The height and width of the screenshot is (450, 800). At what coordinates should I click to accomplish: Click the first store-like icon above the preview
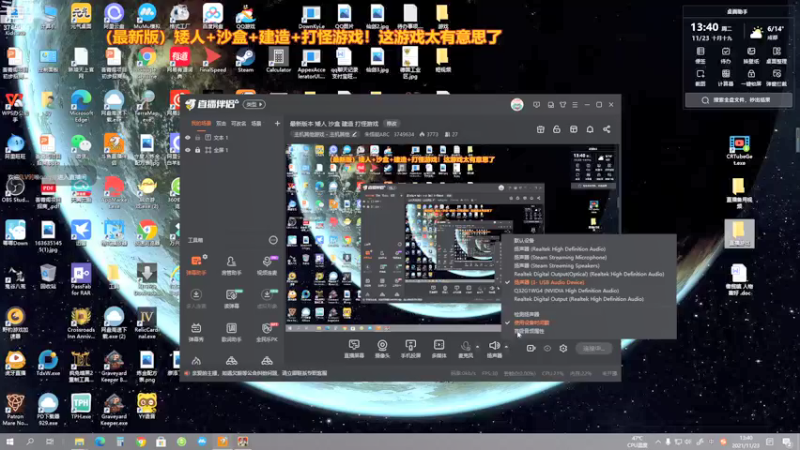click(x=540, y=130)
